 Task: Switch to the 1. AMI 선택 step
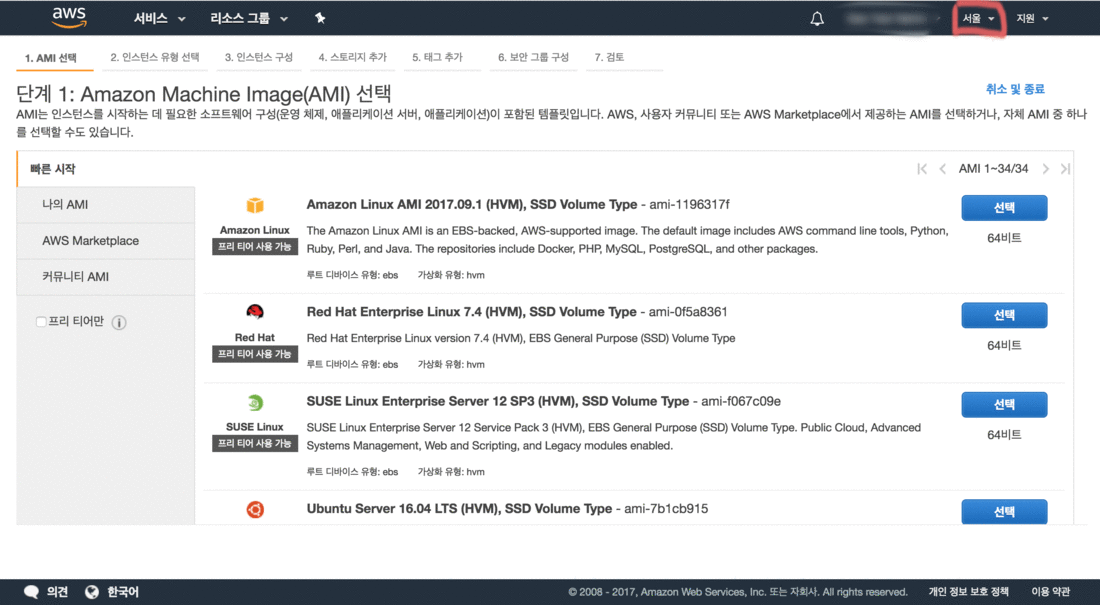coord(51,58)
